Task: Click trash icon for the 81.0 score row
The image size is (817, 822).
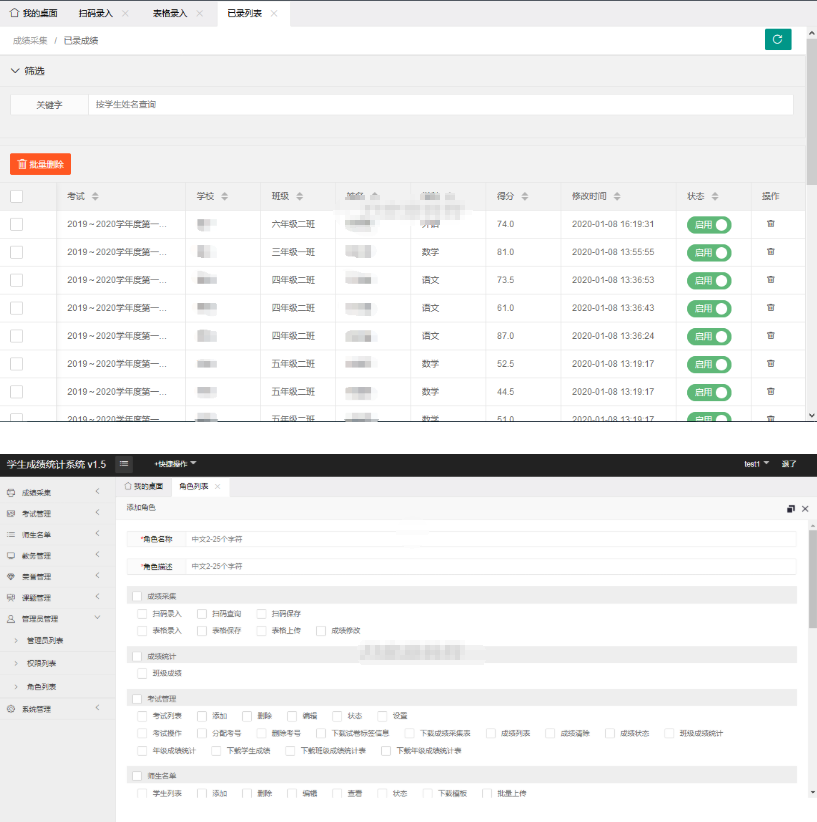Action: (770, 252)
